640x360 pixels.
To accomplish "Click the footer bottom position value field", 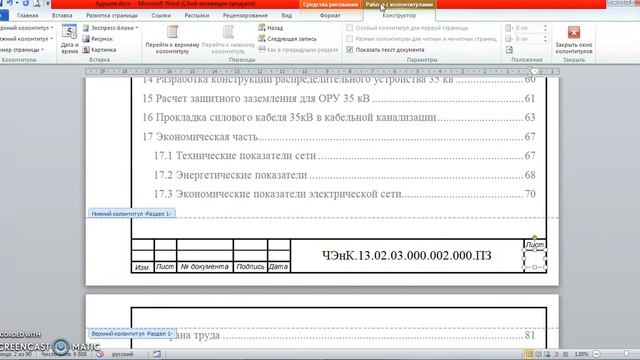I will [x=528, y=39].
